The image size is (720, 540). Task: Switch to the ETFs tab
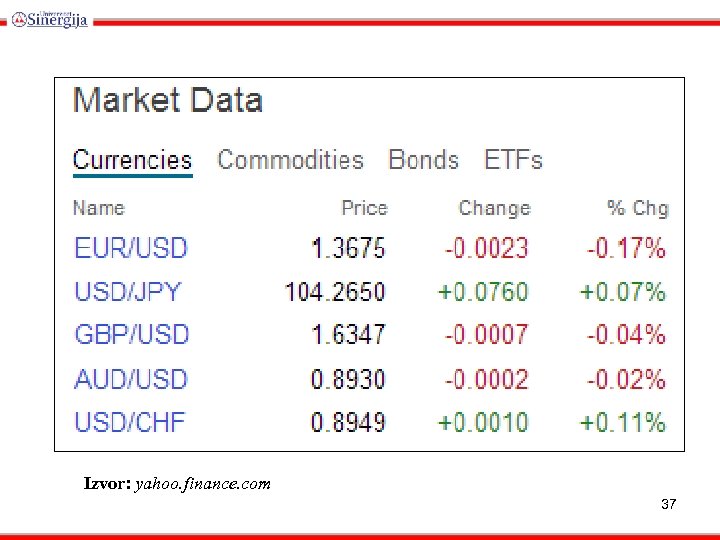point(513,160)
